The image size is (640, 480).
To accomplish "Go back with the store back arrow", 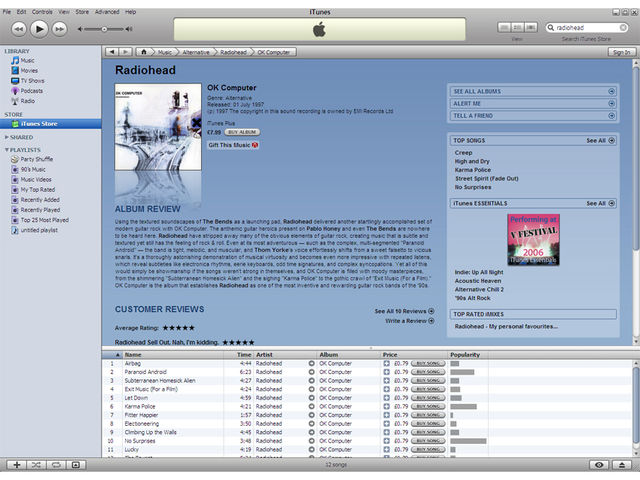I will coord(112,52).
